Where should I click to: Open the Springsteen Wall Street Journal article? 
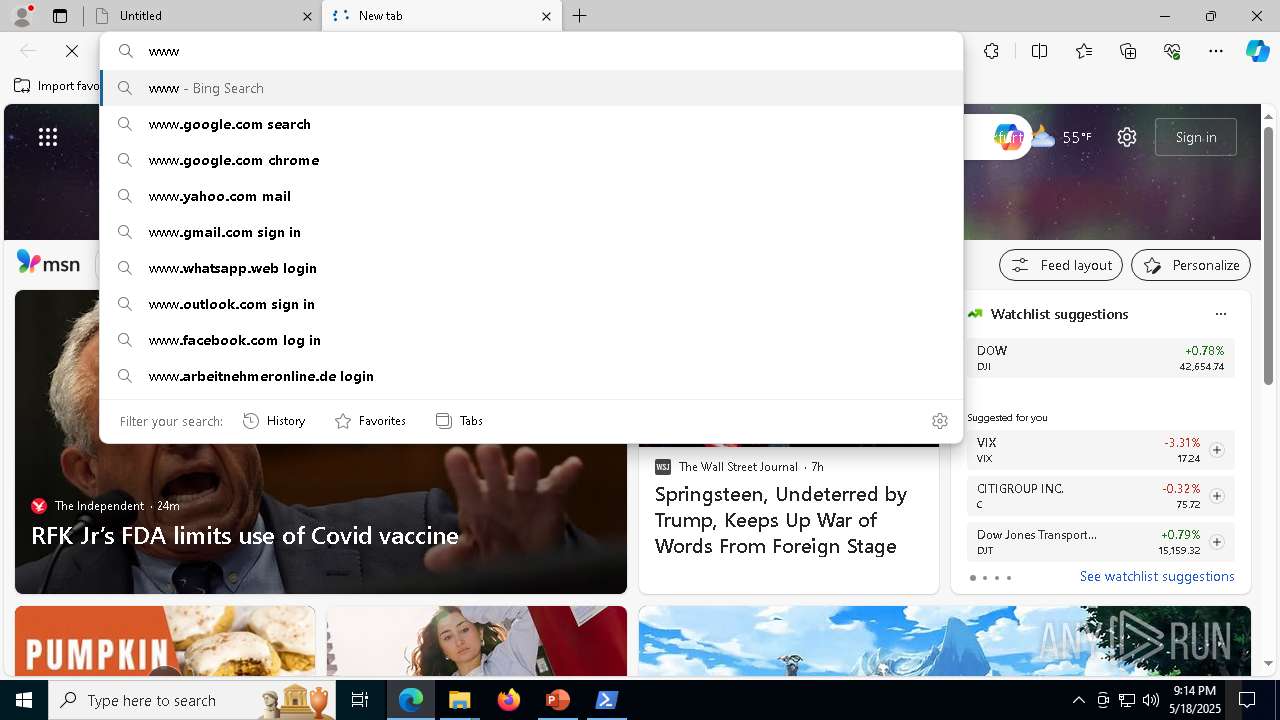pyautogui.click(x=781, y=520)
